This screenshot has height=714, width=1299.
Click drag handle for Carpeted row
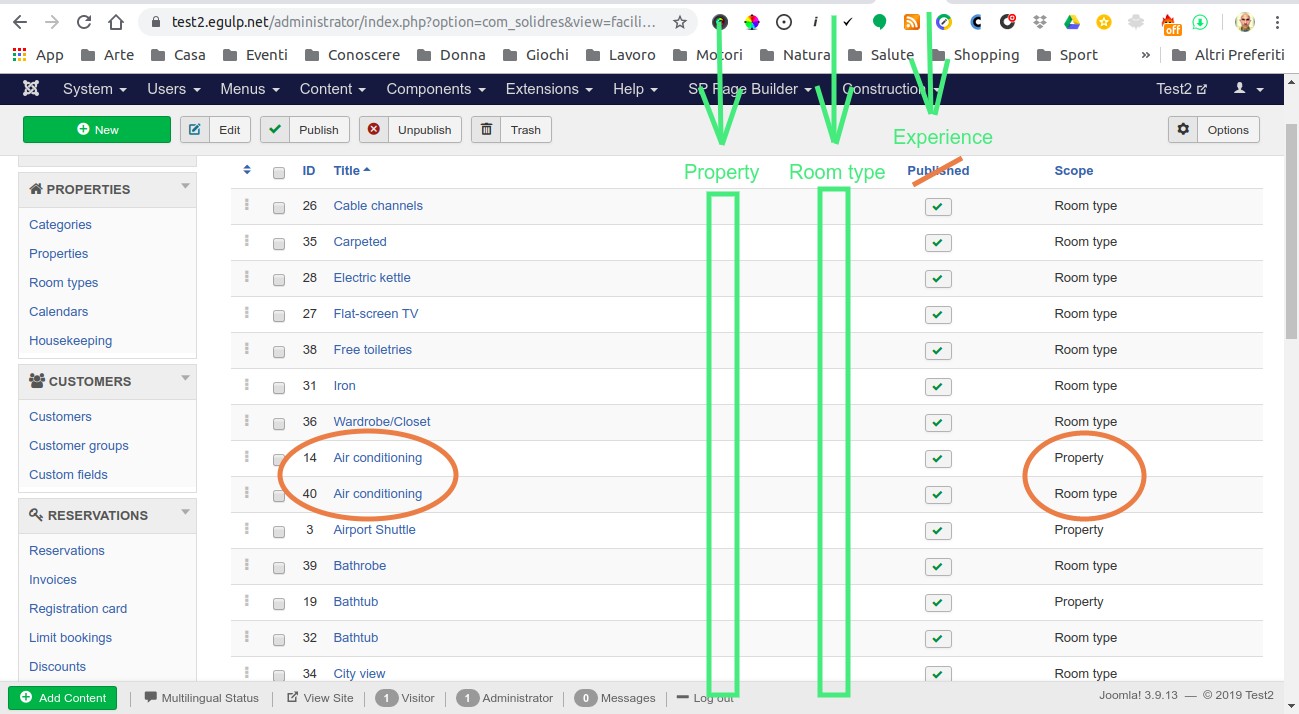click(x=247, y=241)
